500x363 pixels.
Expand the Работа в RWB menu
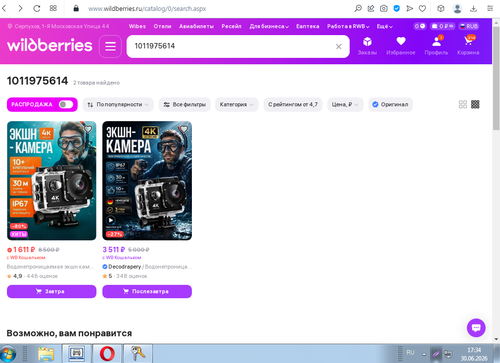(348, 26)
